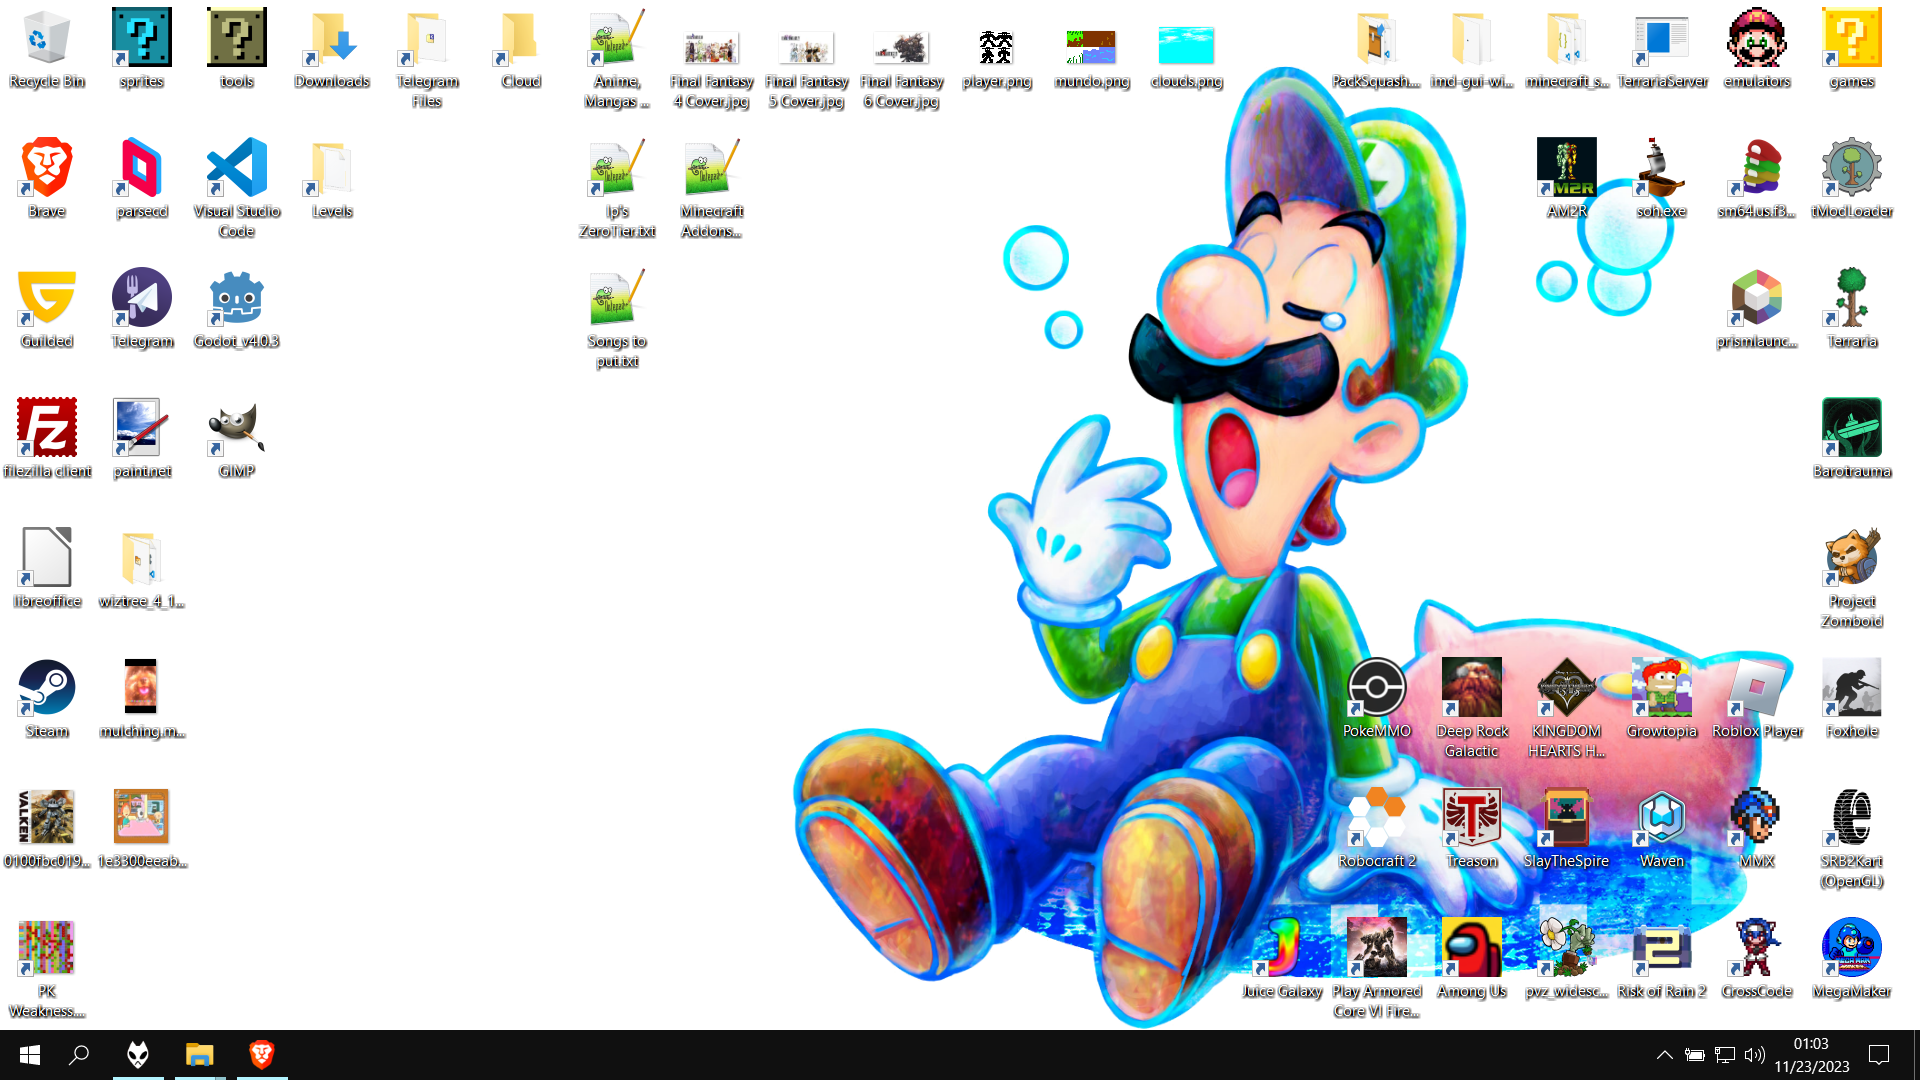
Task: Select the Telegram desktop shortcut
Action: (x=141, y=308)
